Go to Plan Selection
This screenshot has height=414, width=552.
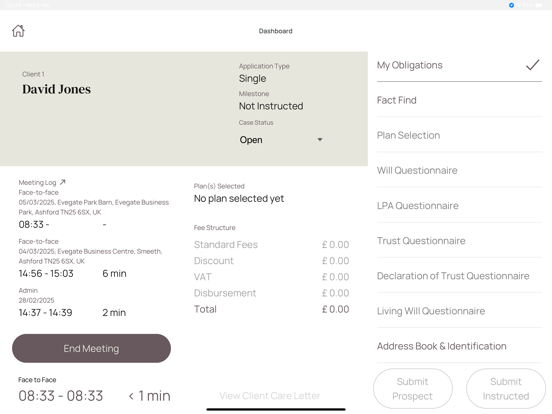[459, 135]
